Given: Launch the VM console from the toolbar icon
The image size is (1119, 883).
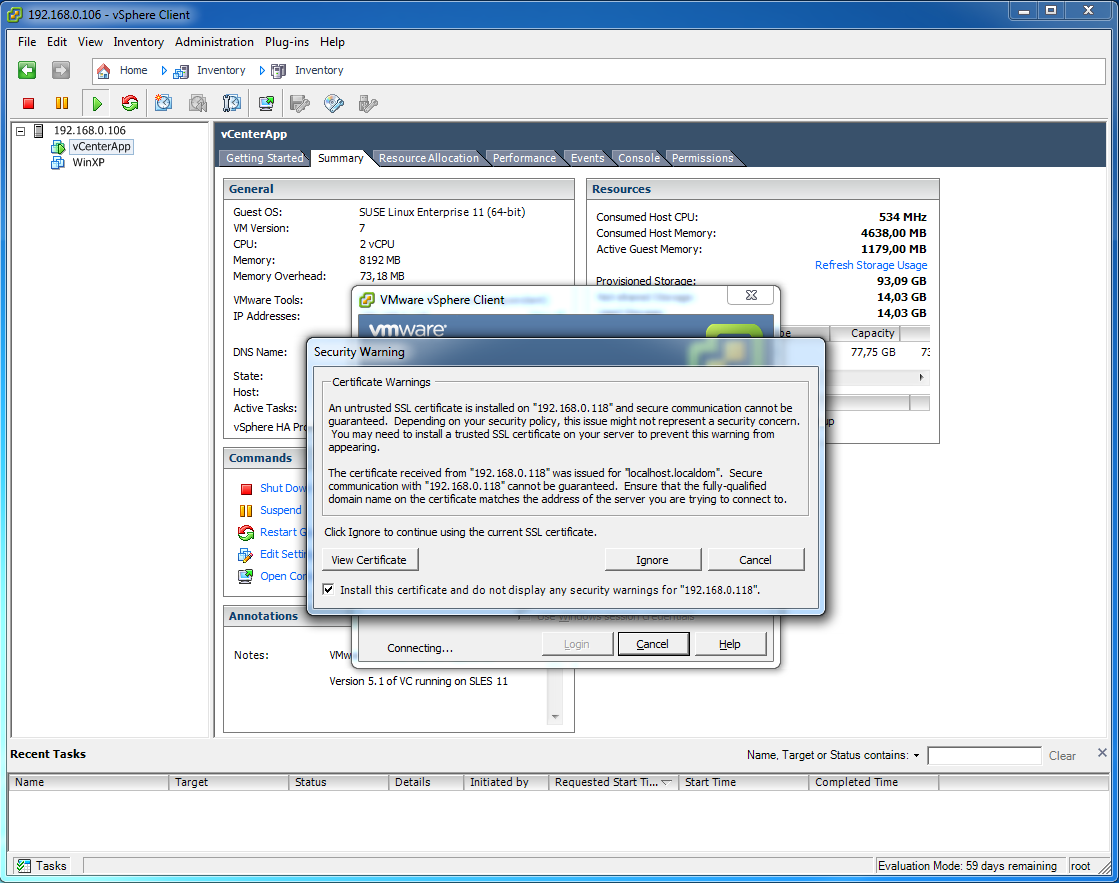Looking at the screenshot, I should pyautogui.click(x=266, y=104).
